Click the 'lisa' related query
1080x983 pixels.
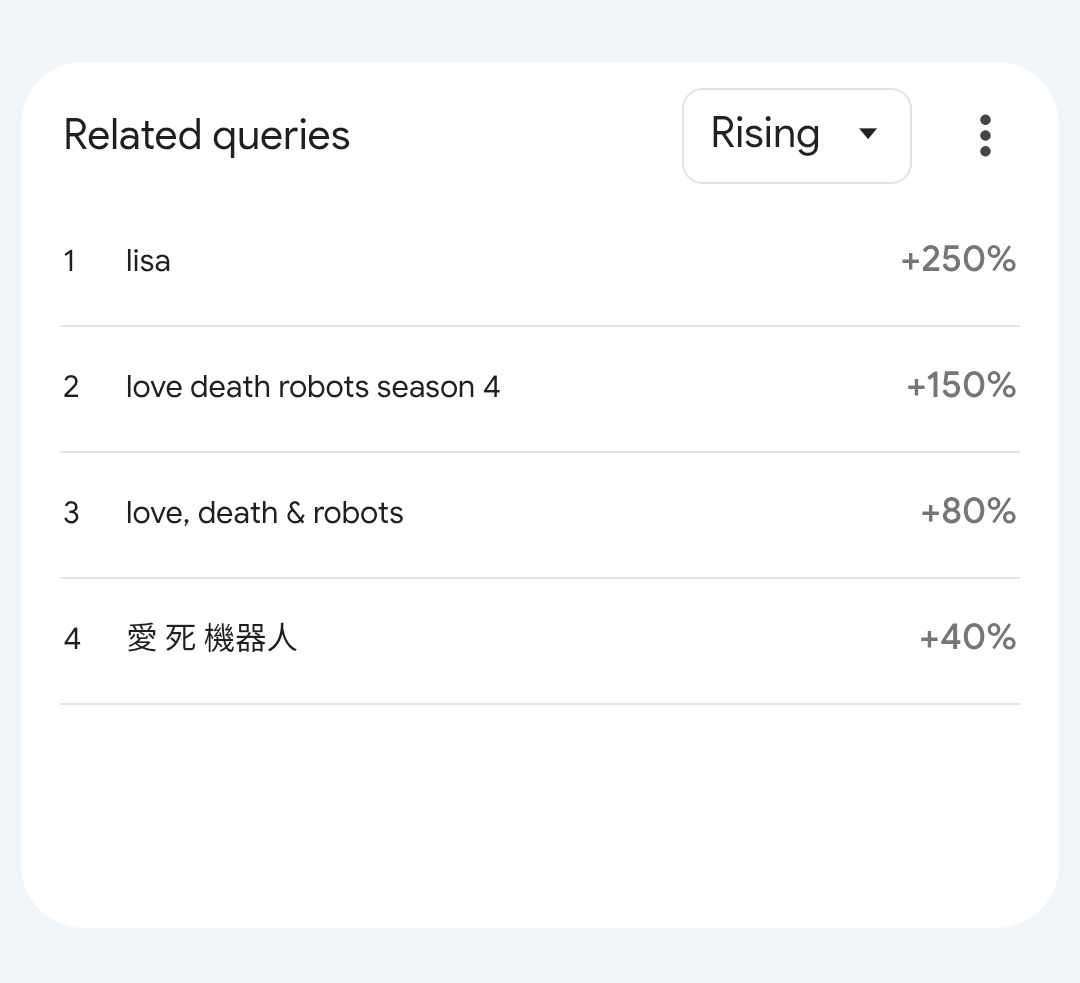coord(148,261)
